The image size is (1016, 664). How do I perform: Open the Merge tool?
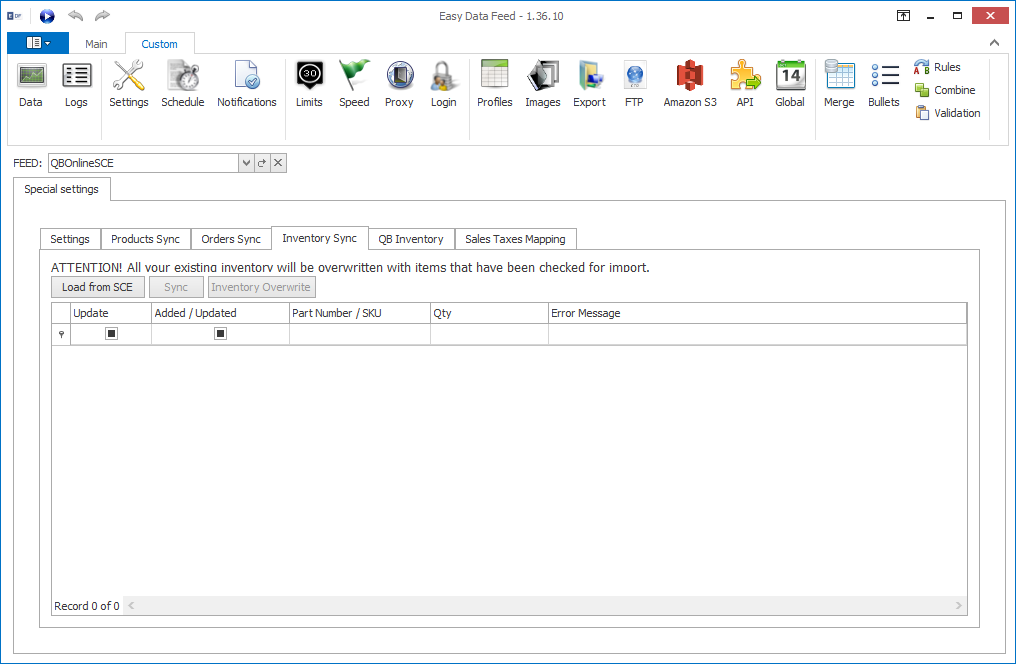pos(839,84)
